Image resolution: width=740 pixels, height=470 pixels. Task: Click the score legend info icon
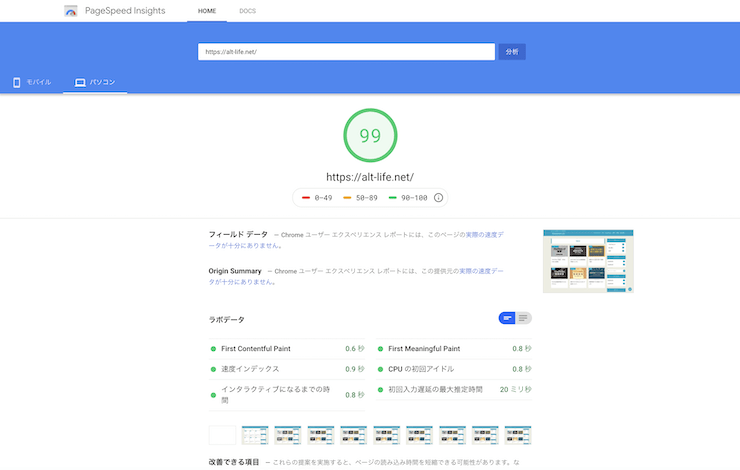[438, 198]
